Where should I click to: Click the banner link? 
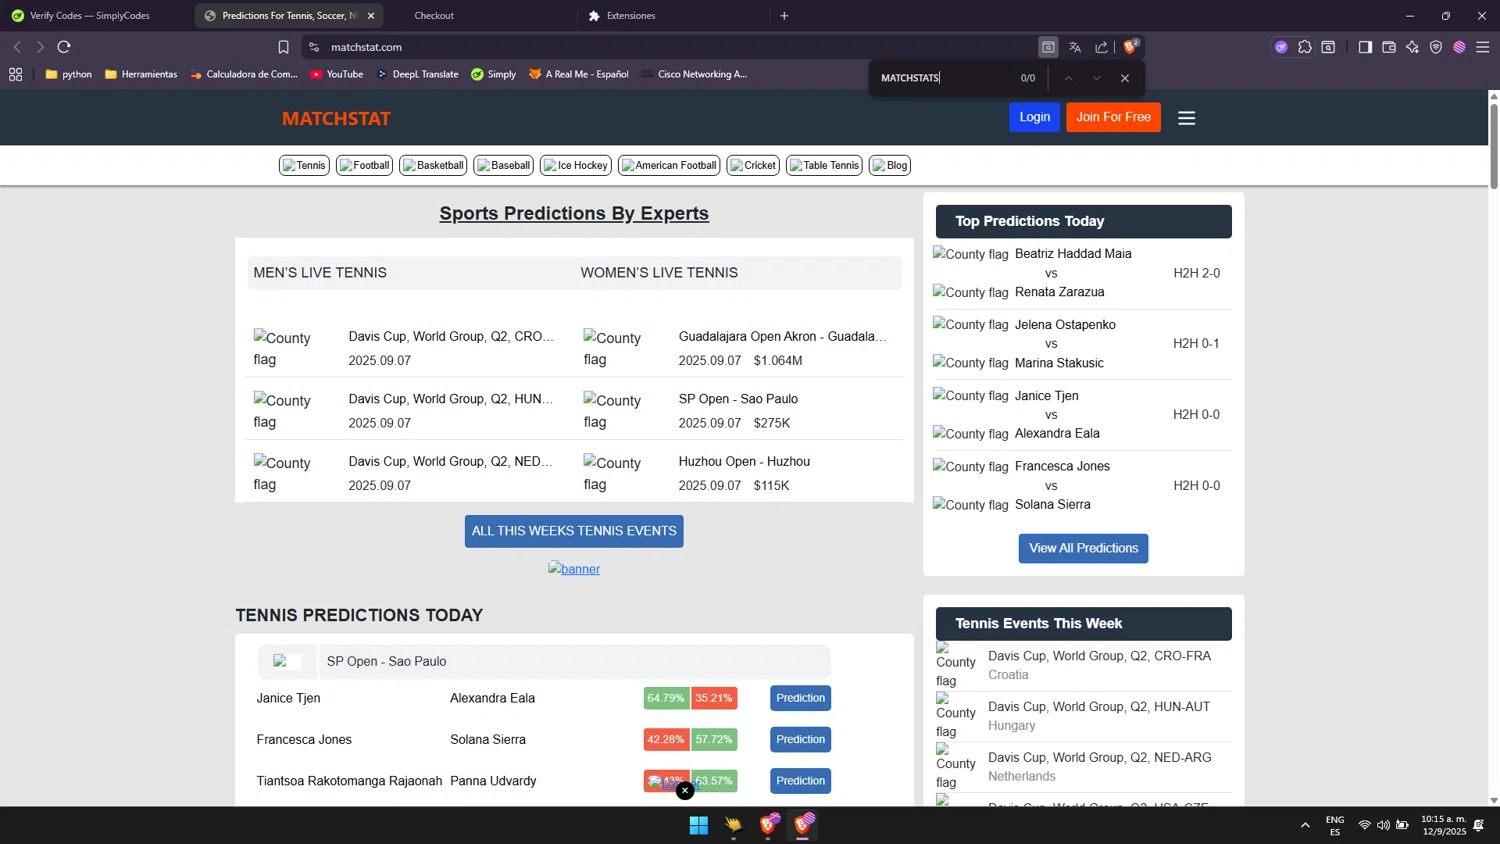tap(574, 569)
